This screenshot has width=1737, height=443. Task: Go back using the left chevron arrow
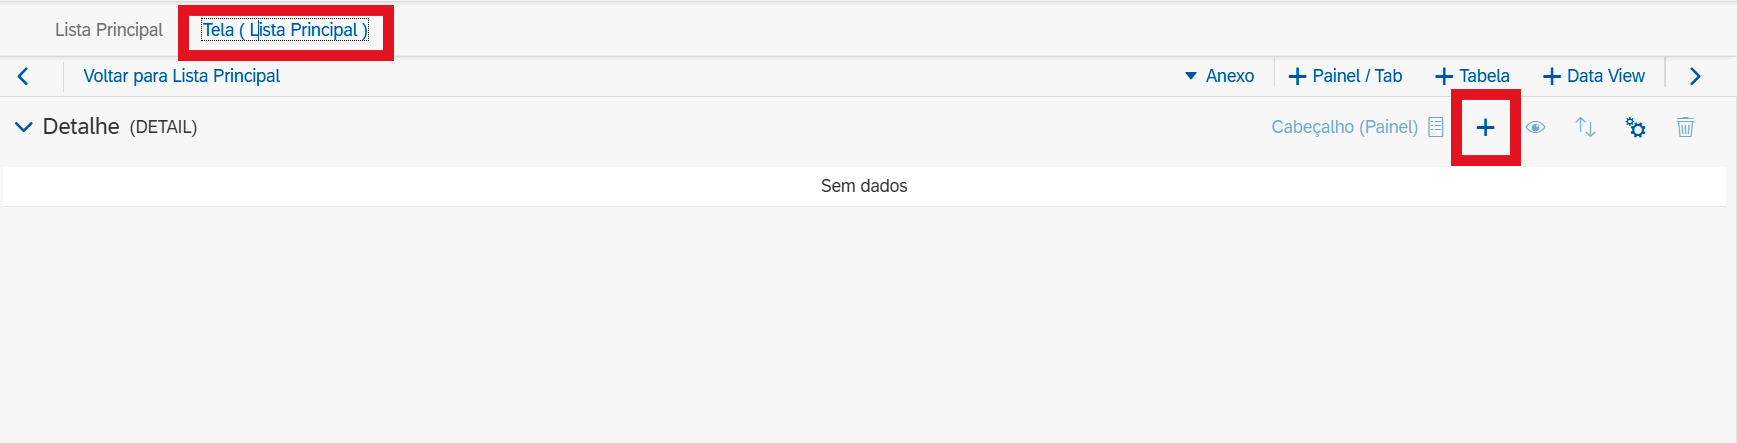click(23, 76)
